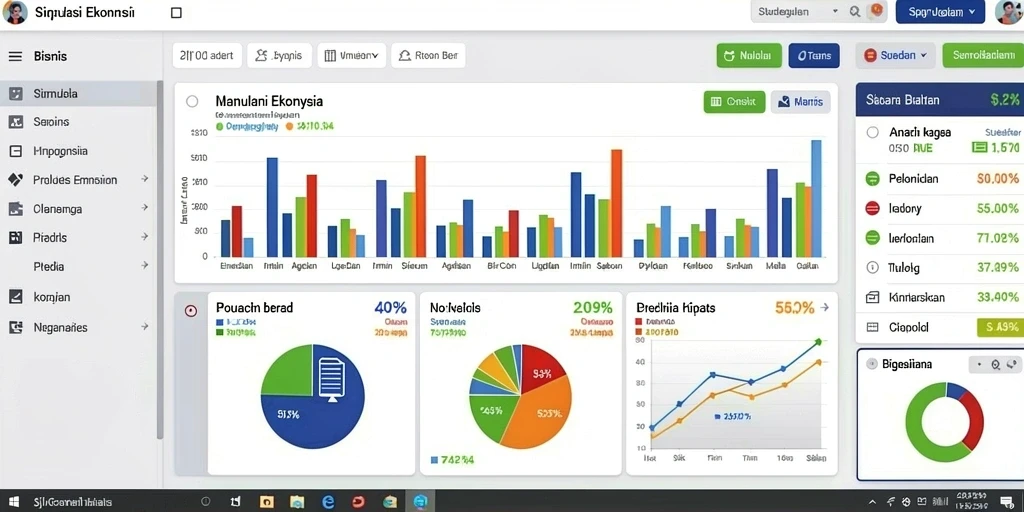The width and height of the screenshot is (1024, 512).
Task: Select the radio button beside Manulani Ekonysia
Action: click(x=192, y=101)
